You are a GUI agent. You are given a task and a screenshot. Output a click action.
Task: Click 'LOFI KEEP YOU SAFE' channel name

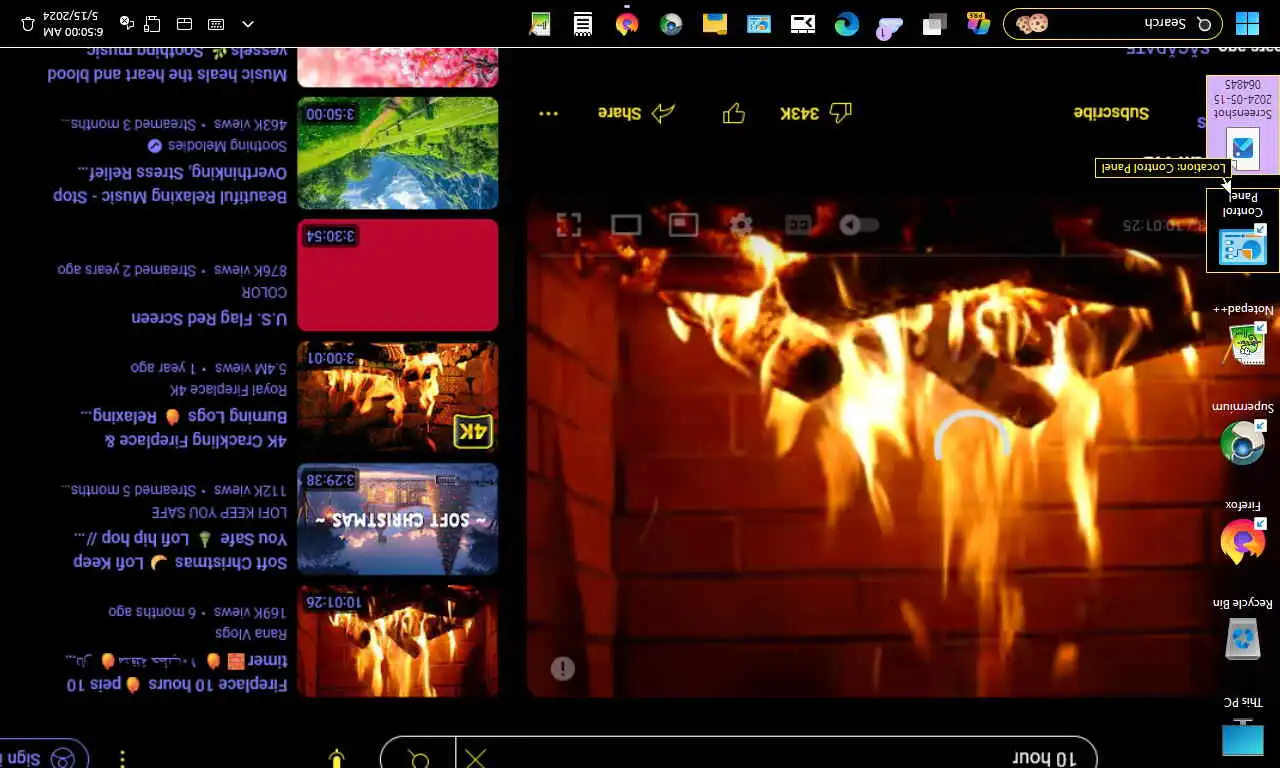click(x=219, y=512)
